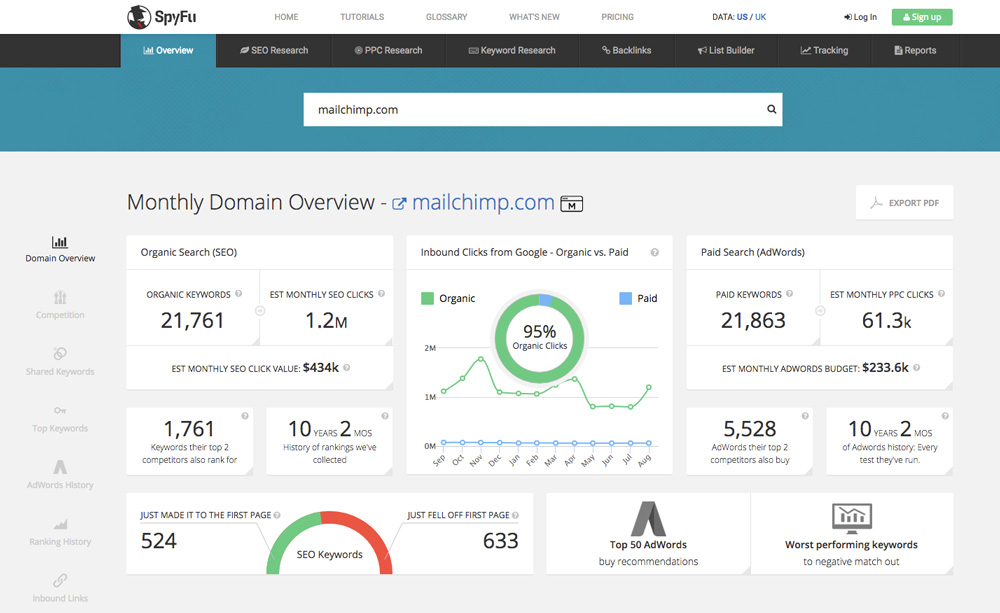This screenshot has width=1000, height=613.
Task: Open the Pricing link
Action: pyautogui.click(x=617, y=17)
